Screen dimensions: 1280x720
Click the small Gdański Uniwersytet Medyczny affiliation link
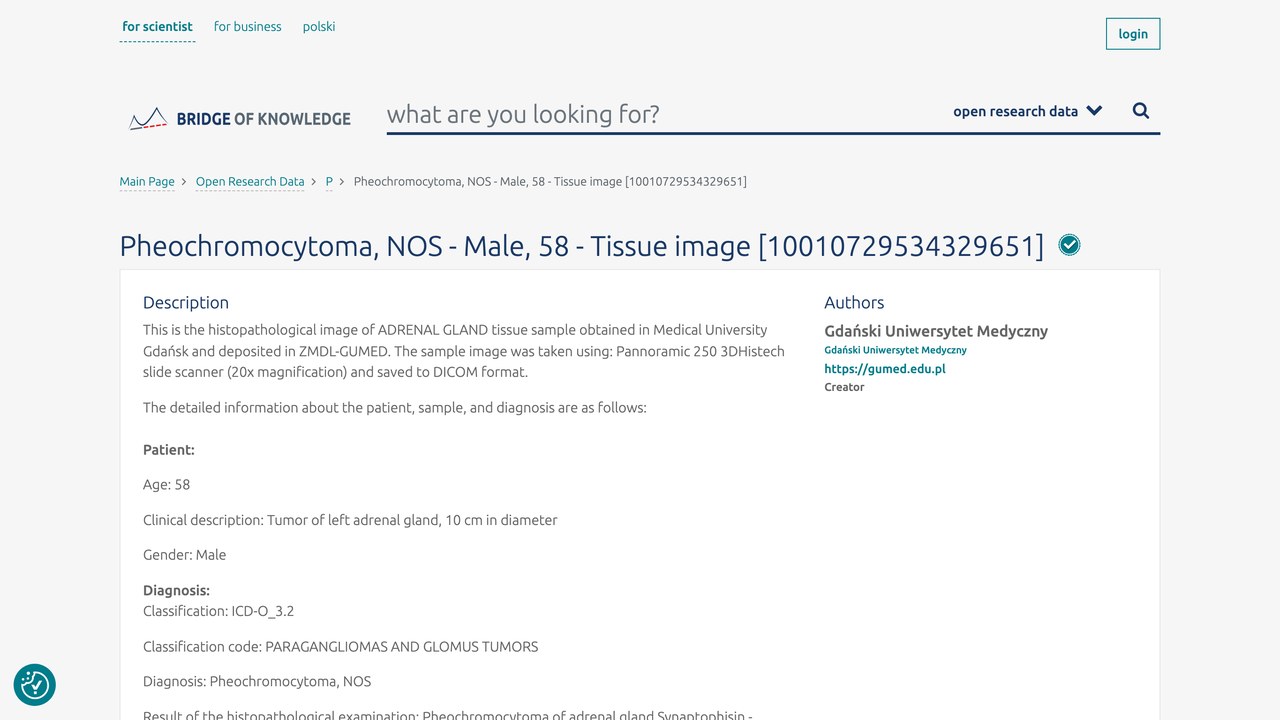[895, 350]
